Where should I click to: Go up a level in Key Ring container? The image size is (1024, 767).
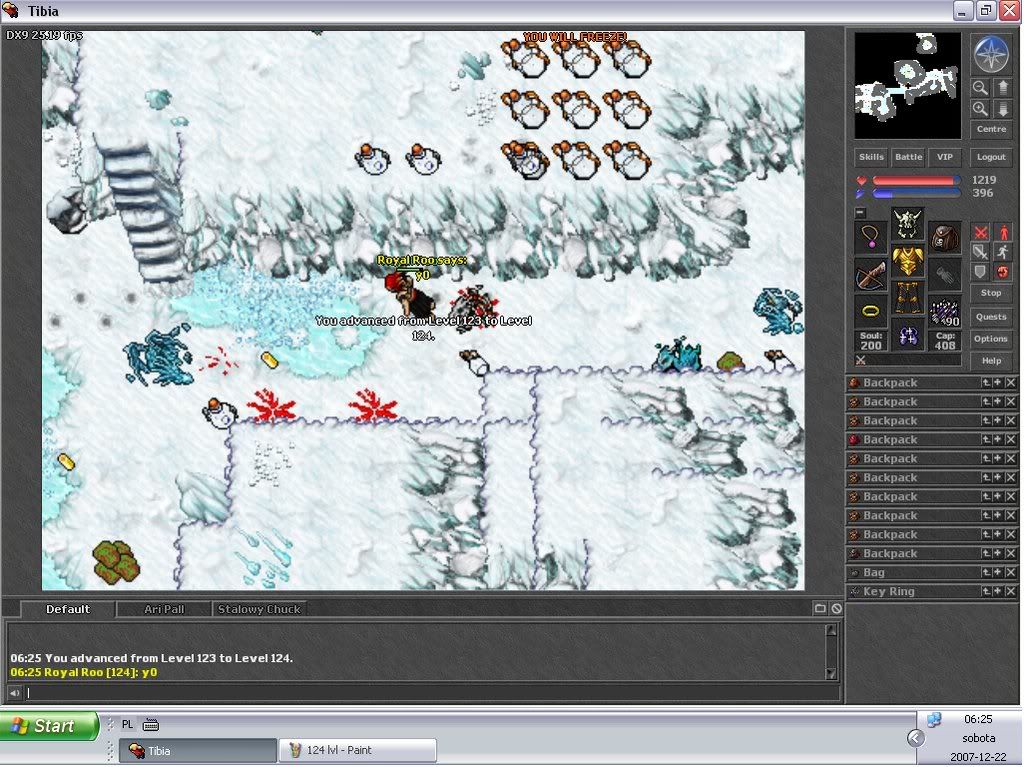(986, 591)
